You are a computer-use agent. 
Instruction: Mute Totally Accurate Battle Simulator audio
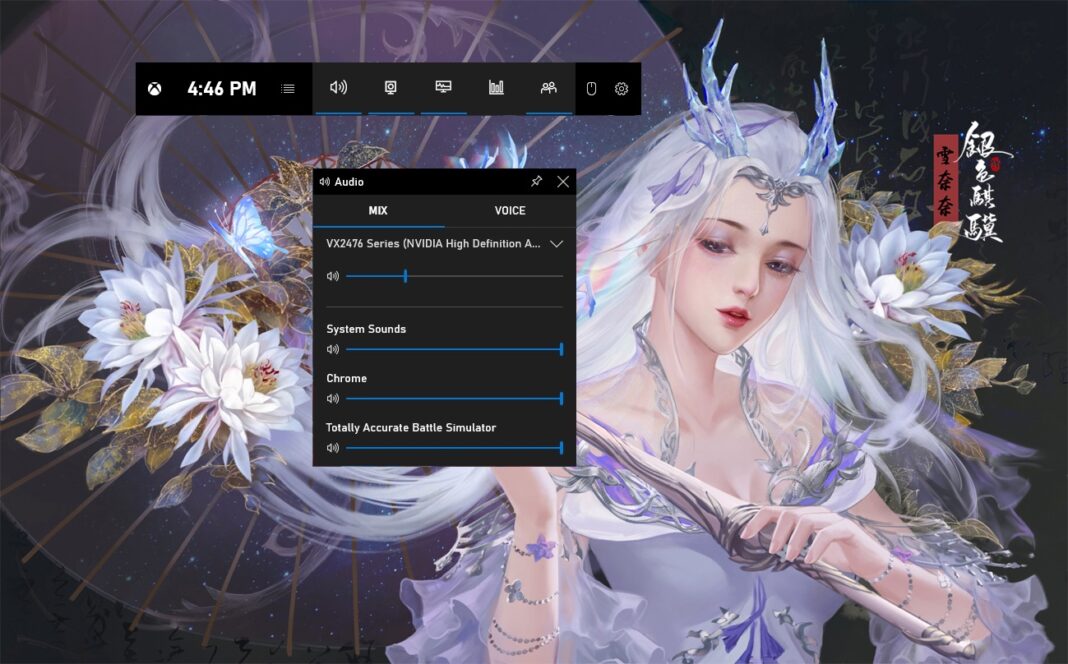[333, 448]
